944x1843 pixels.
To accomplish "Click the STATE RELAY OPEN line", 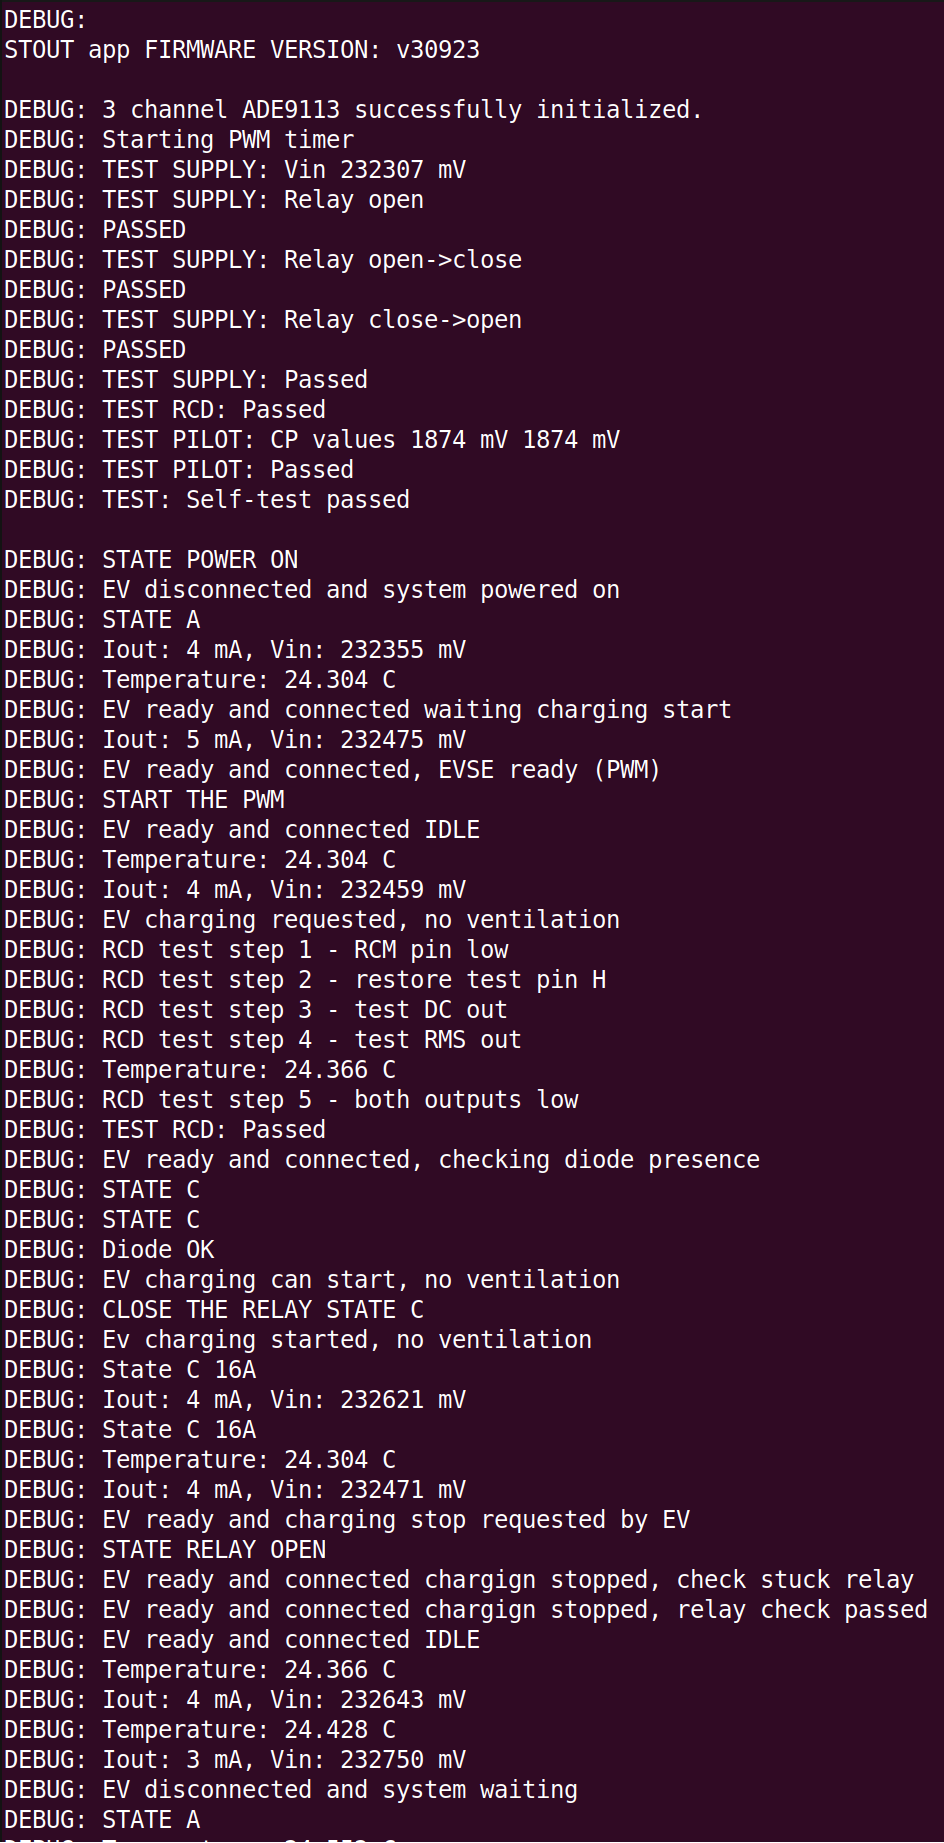I will (214, 1550).
